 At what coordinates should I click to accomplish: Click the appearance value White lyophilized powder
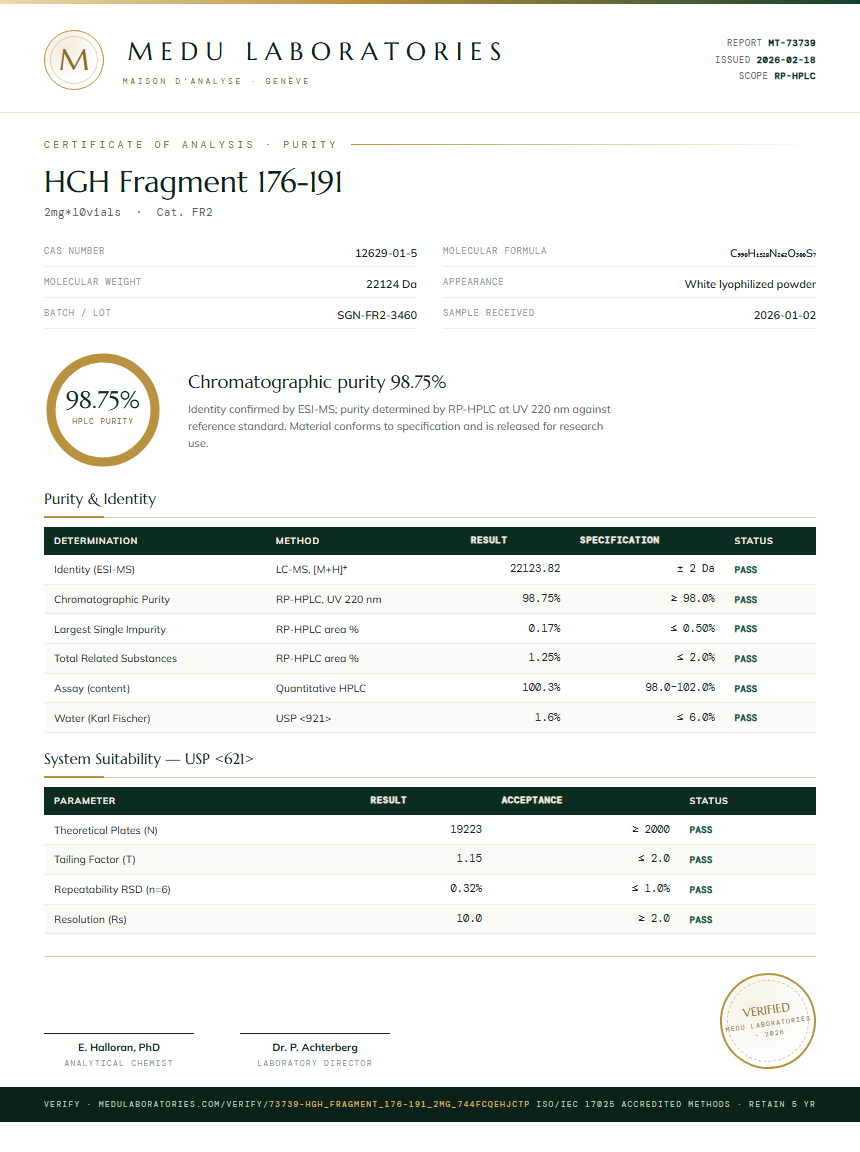[750, 284]
